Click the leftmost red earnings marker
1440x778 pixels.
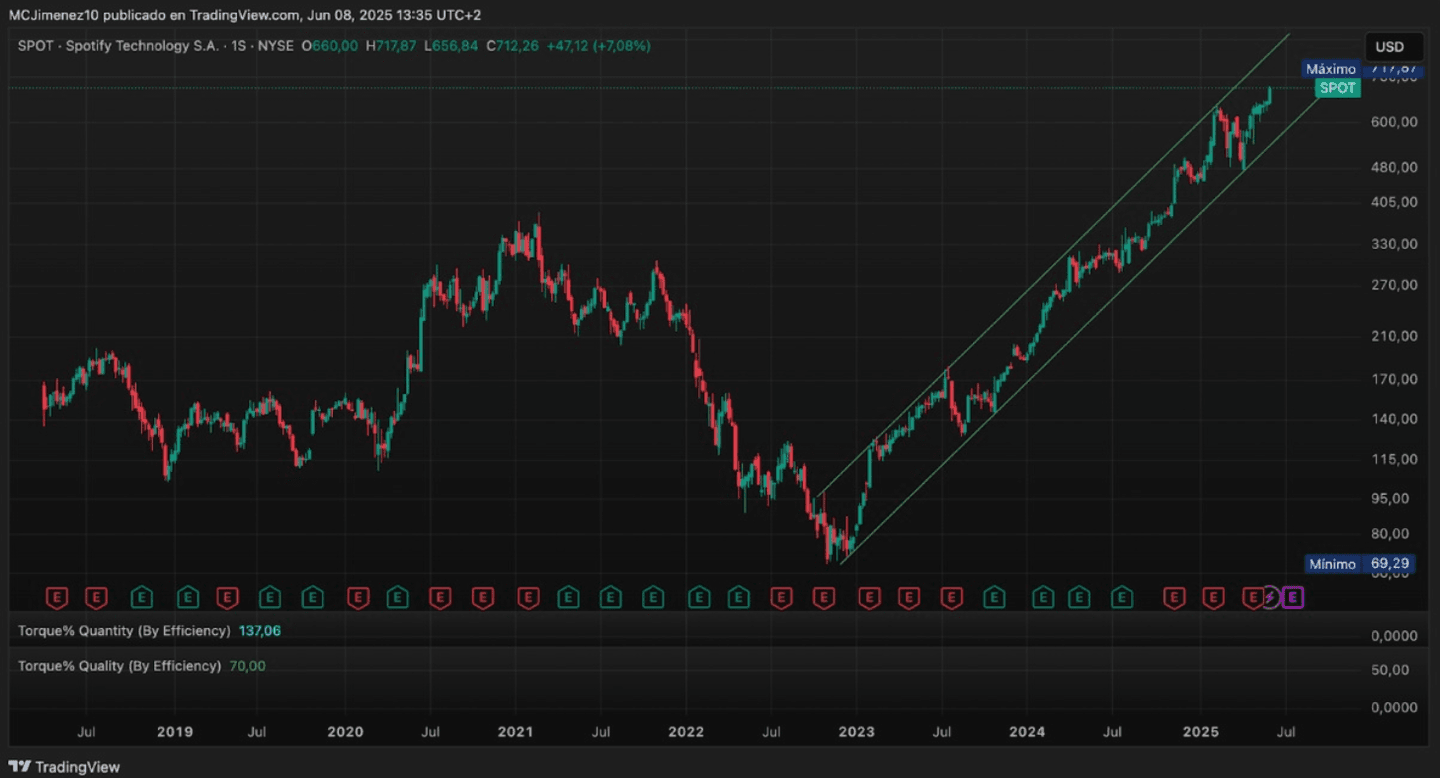(58, 598)
